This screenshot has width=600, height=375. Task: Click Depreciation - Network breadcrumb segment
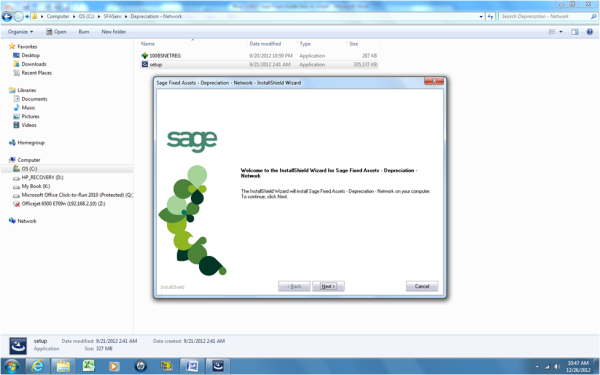coord(156,16)
